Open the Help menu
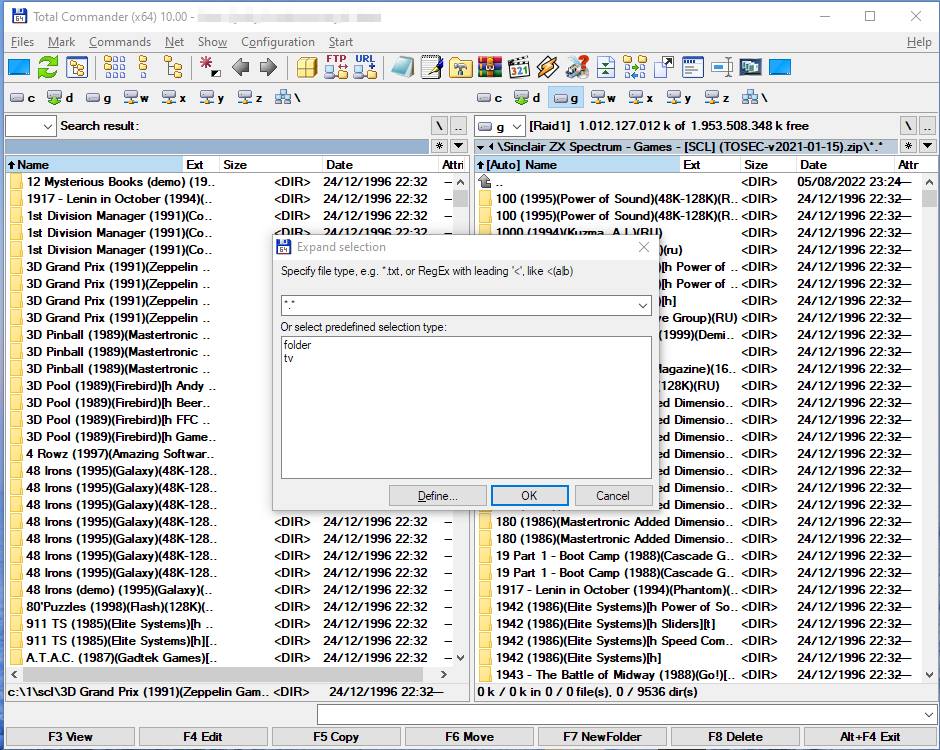This screenshot has height=750, width=940. click(918, 42)
